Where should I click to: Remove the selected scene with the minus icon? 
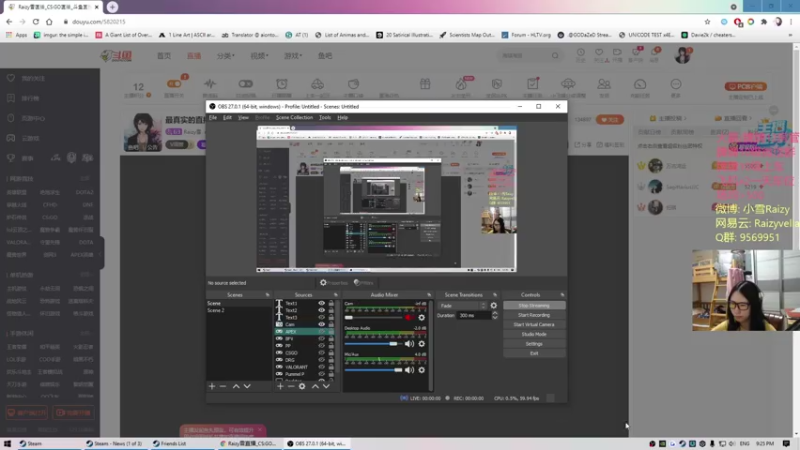[x=223, y=386]
